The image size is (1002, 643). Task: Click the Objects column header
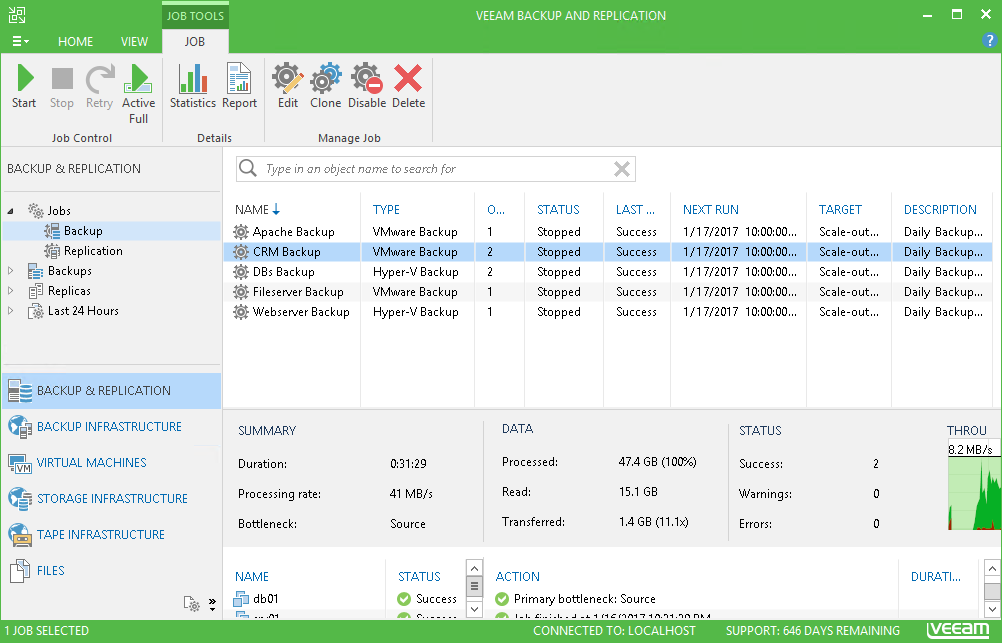point(496,210)
